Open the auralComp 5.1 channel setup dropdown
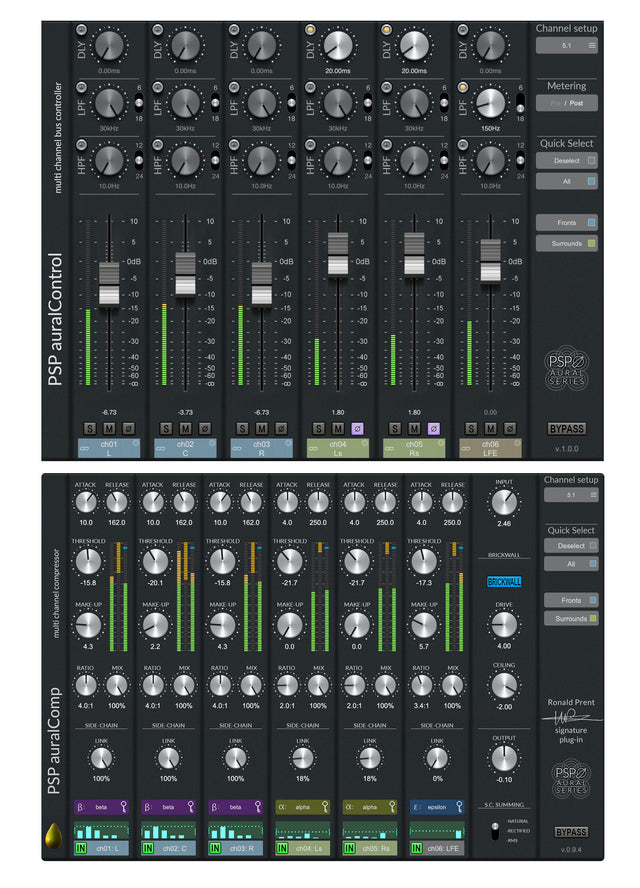This screenshot has height=888, width=640. (570, 496)
